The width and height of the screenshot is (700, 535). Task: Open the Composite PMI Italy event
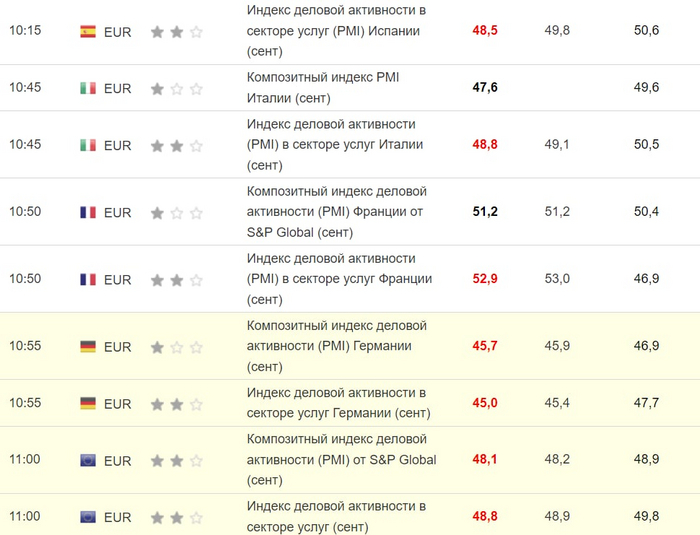coord(322,88)
